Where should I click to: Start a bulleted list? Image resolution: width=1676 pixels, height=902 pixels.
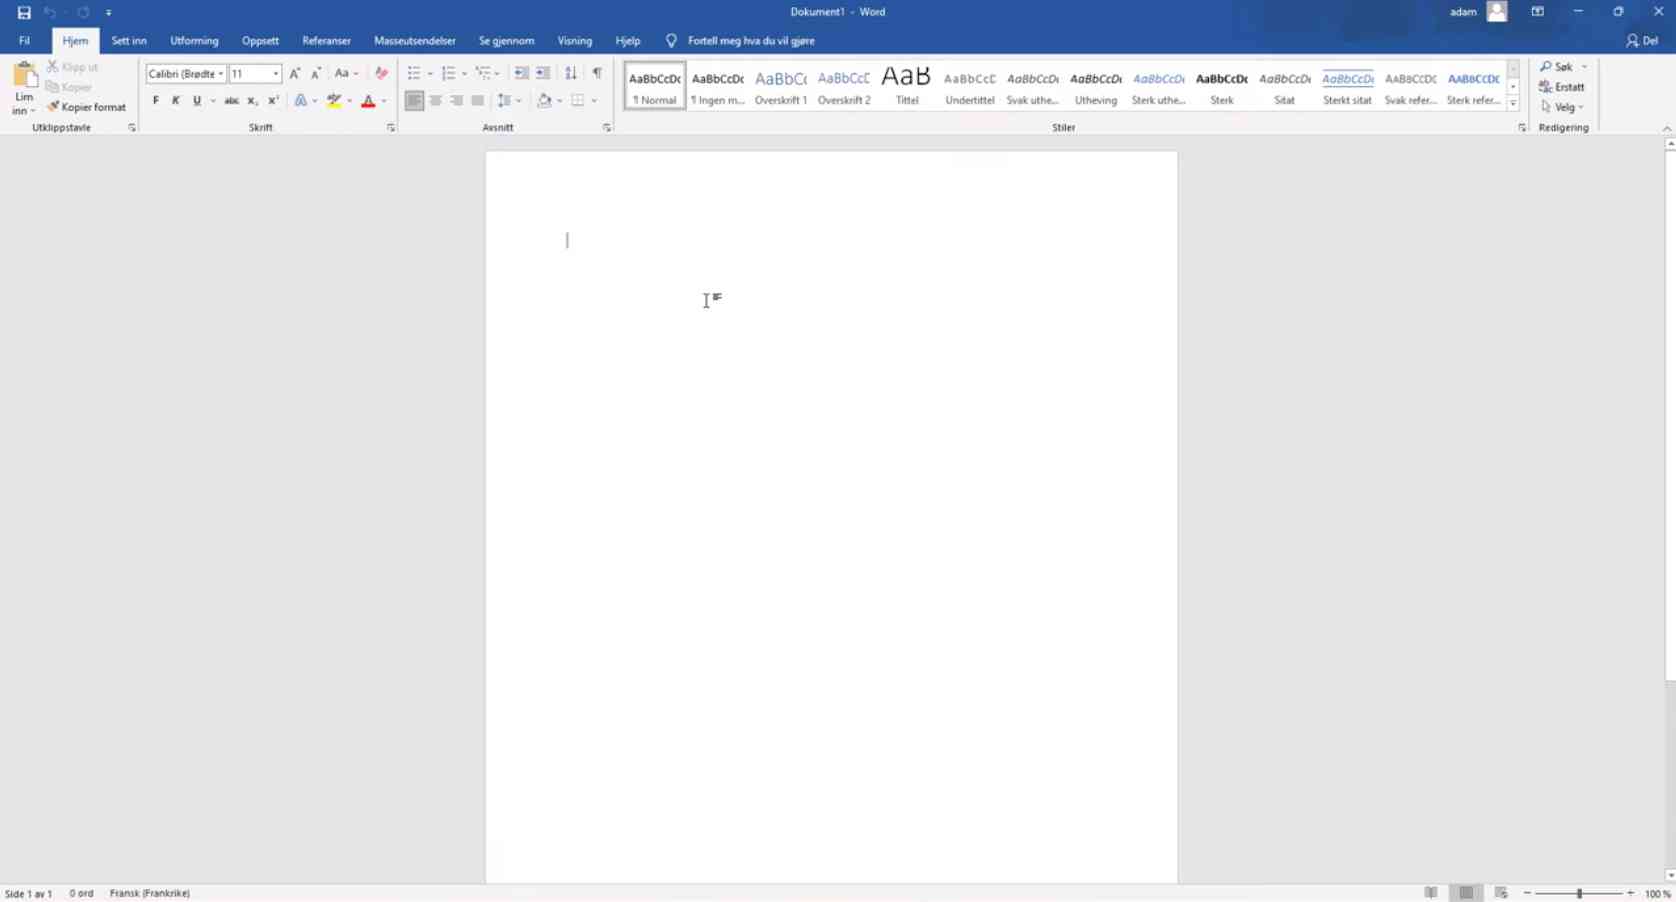tap(414, 73)
